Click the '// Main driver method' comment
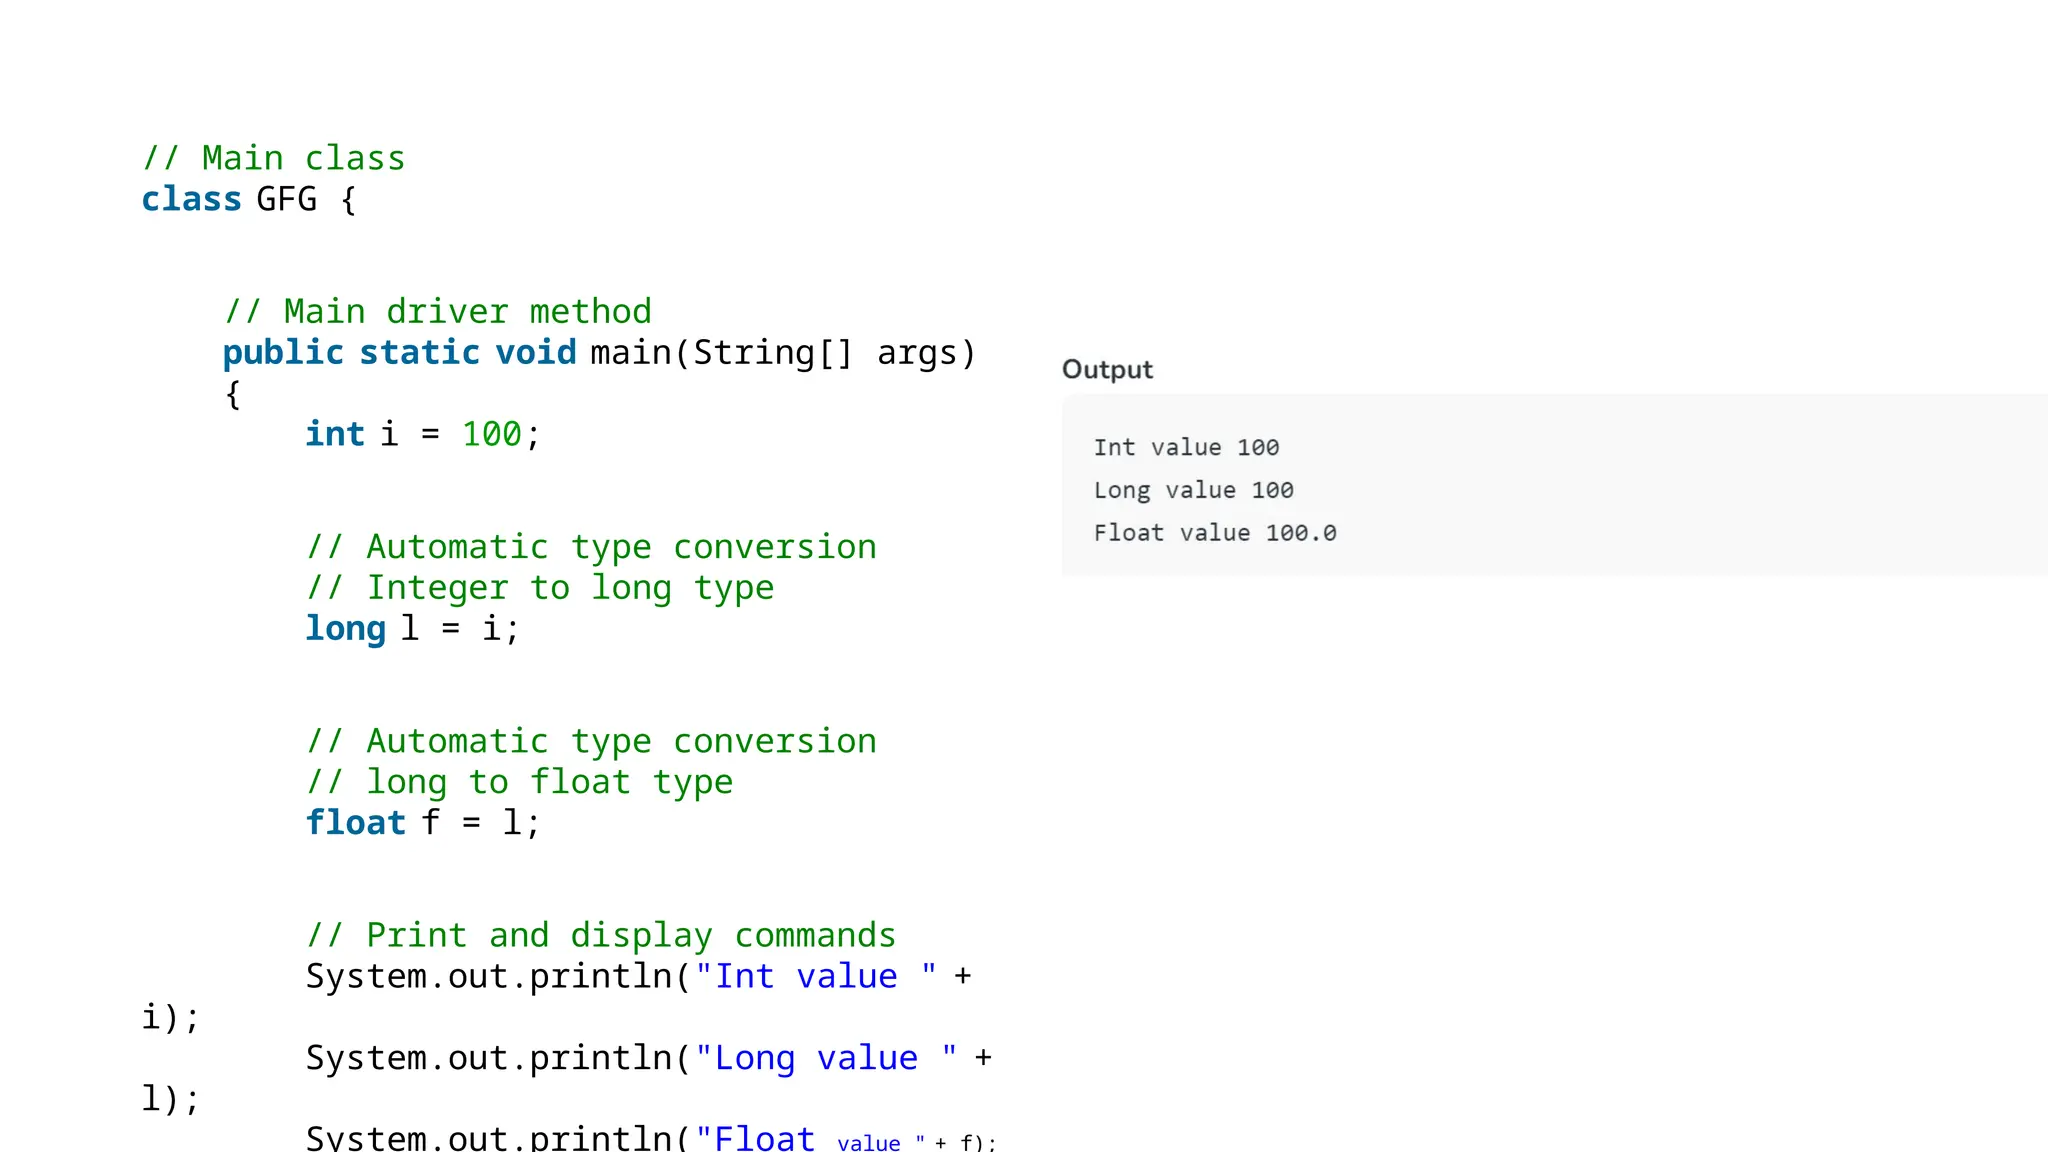Screen dimensions: 2048x1152 pyautogui.click(x=437, y=311)
